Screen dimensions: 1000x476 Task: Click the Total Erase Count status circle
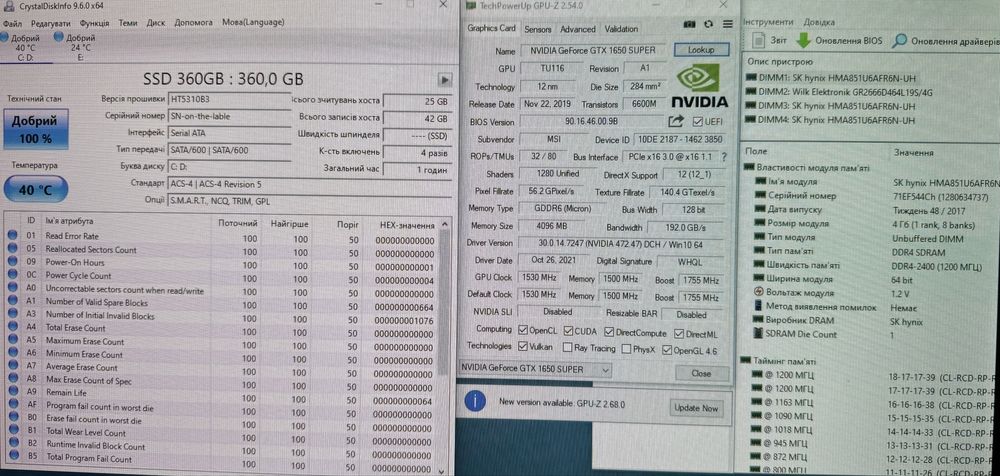tap(13, 328)
